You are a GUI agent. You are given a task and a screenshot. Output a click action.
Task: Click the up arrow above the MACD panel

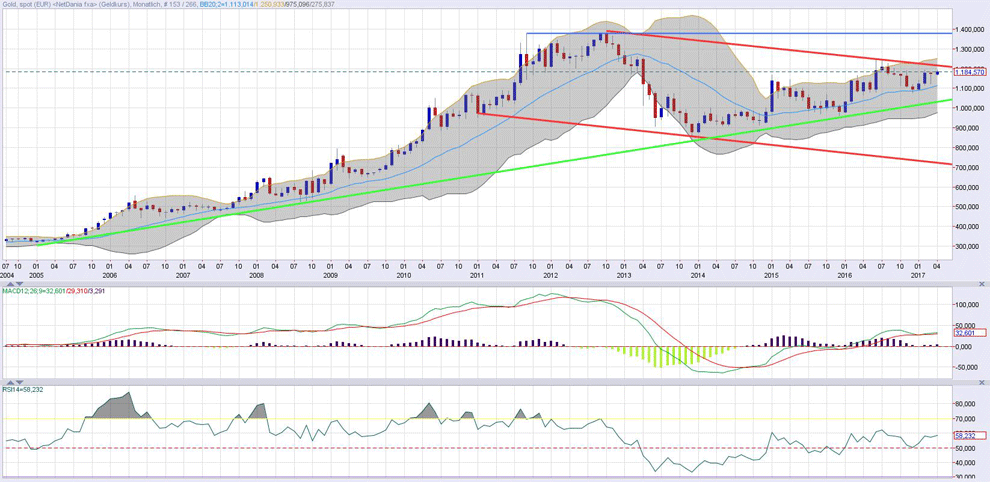click(9, 283)
